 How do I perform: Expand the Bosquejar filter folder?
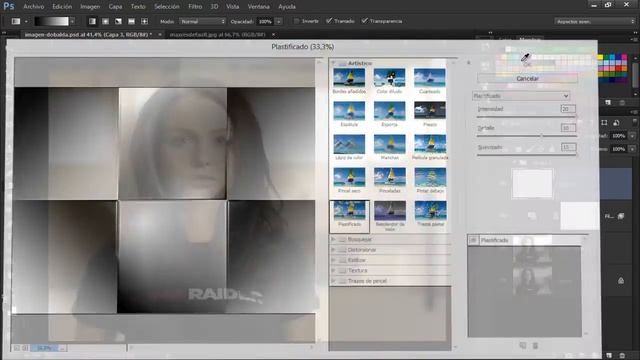pyautogui.click(x=333, y=239)
